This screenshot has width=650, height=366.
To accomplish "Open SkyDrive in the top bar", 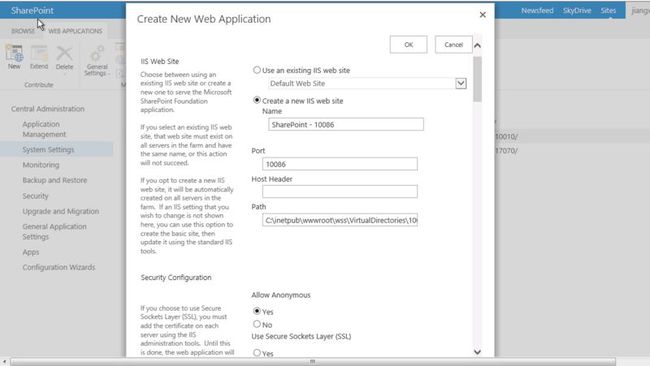I will (x=577, y=11).
